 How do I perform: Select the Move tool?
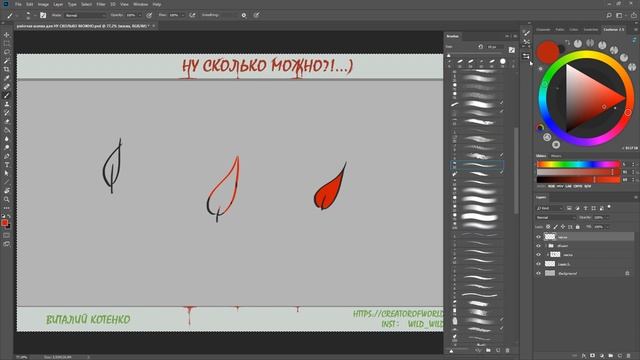(7, 35)
